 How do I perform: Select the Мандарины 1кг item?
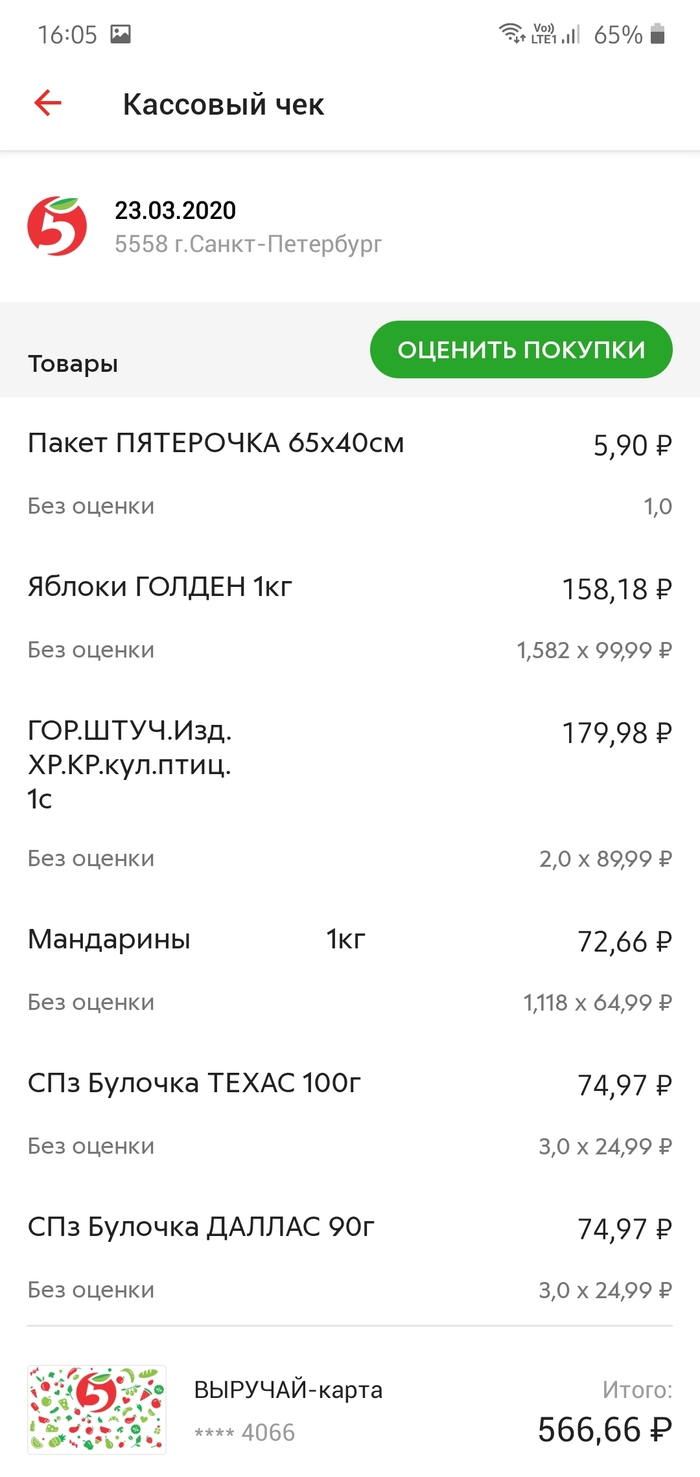point(196,940)
